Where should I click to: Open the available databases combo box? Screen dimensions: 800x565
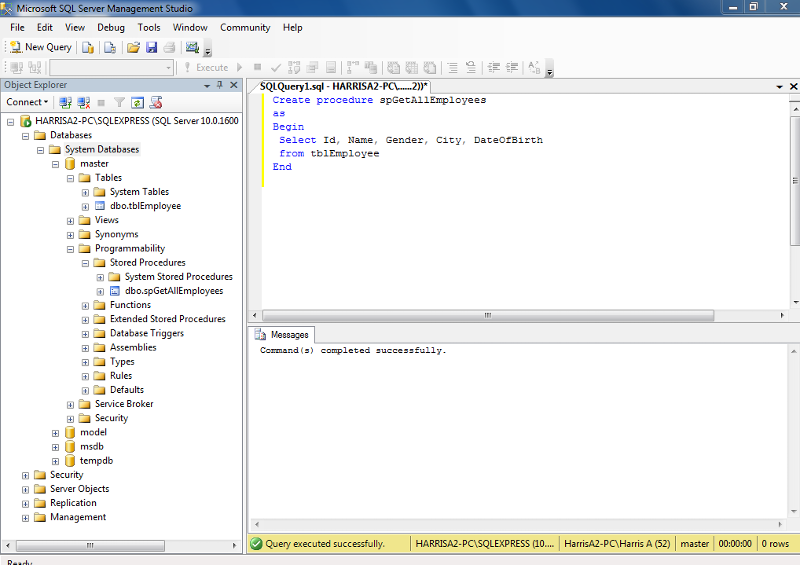[x=112, y=67]
